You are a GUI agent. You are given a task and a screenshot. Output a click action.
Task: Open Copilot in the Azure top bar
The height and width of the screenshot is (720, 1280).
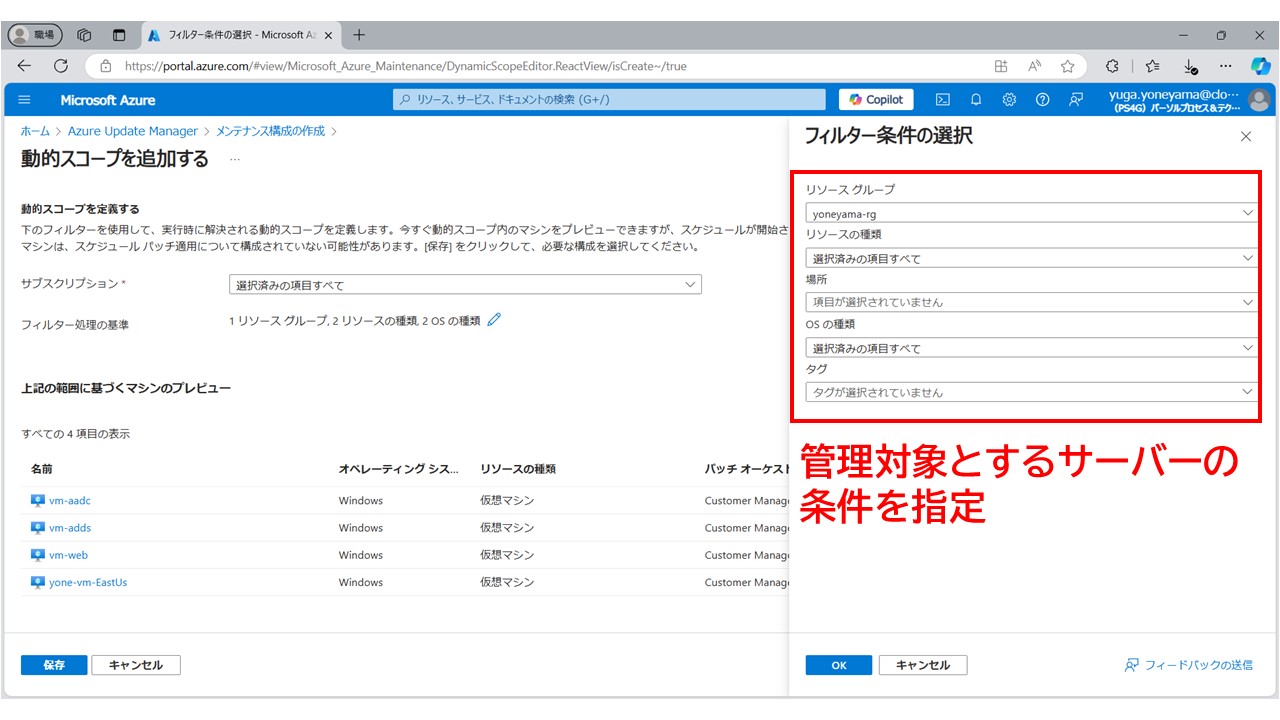click(877, 99)
